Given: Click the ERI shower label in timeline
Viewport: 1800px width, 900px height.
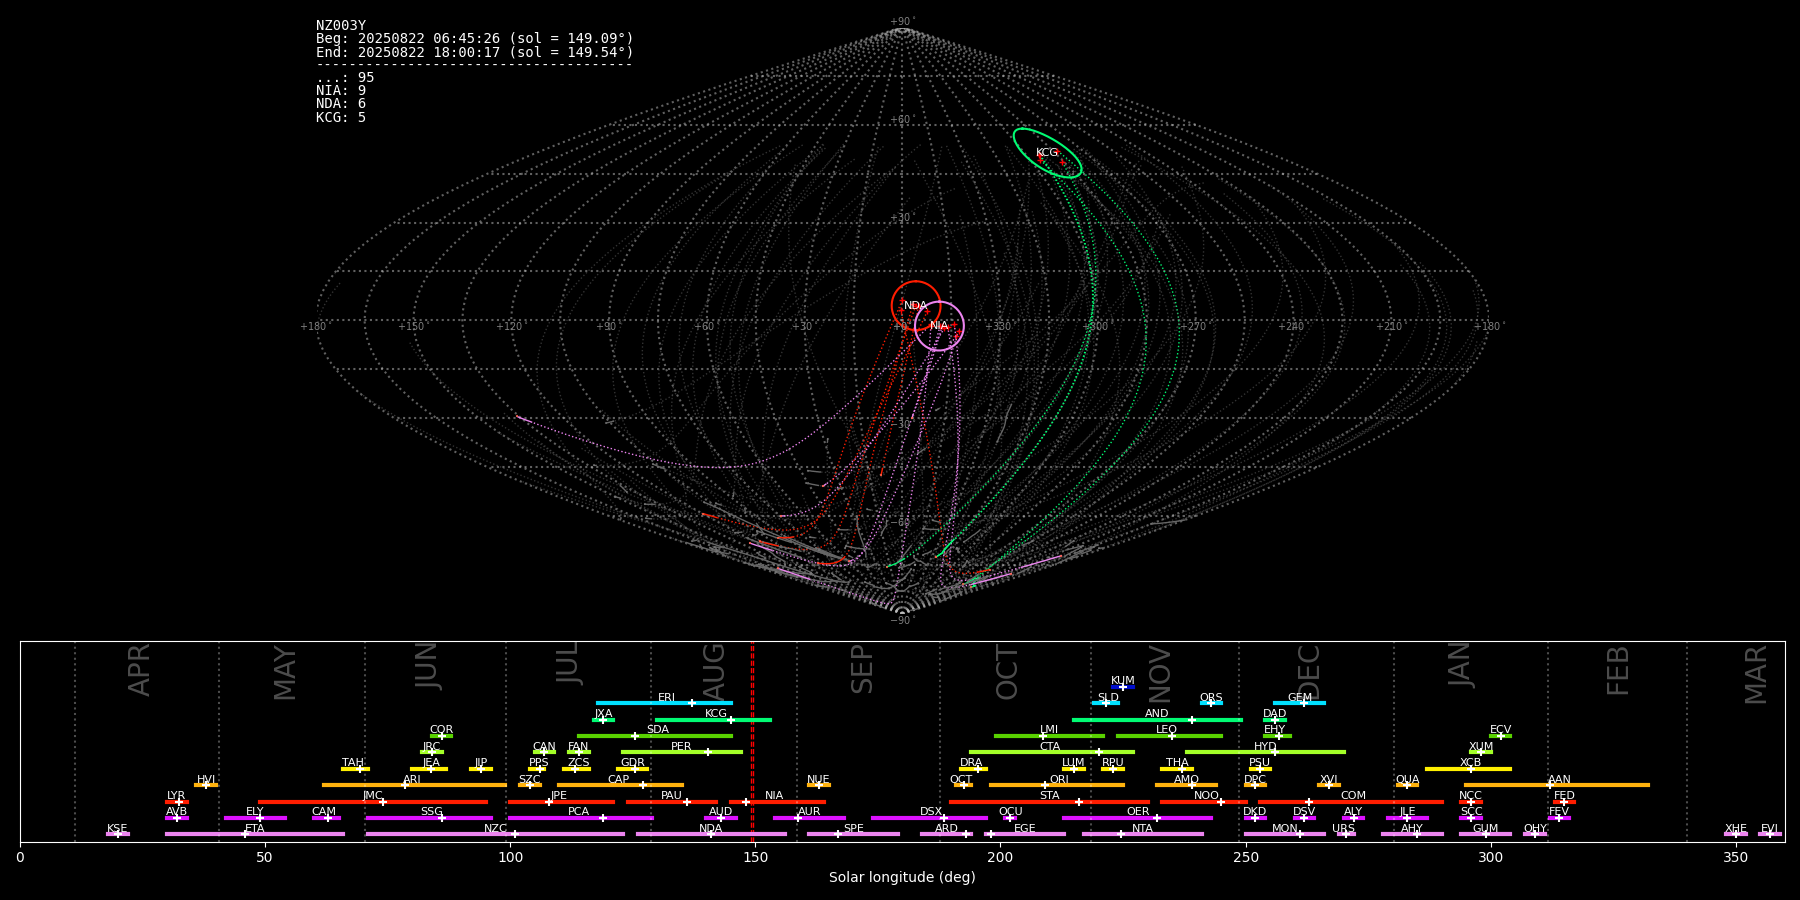Looking at the screenshot, I should tap(667, 698).
